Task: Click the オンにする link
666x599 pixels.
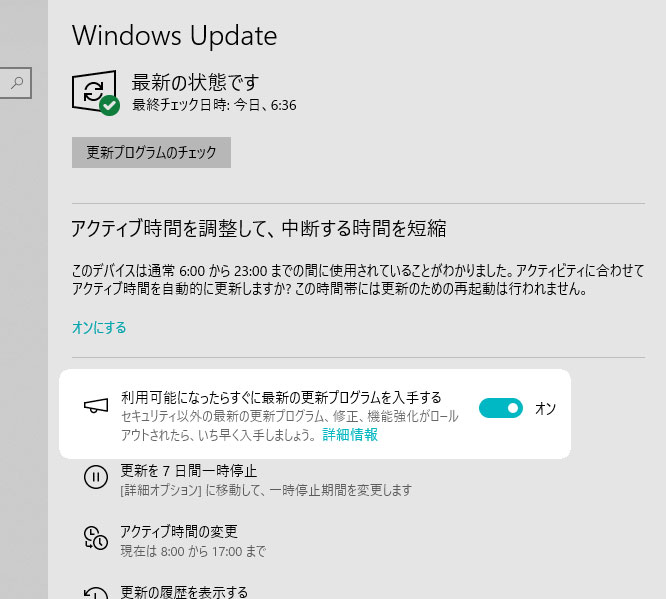Action: pos(99,328)
